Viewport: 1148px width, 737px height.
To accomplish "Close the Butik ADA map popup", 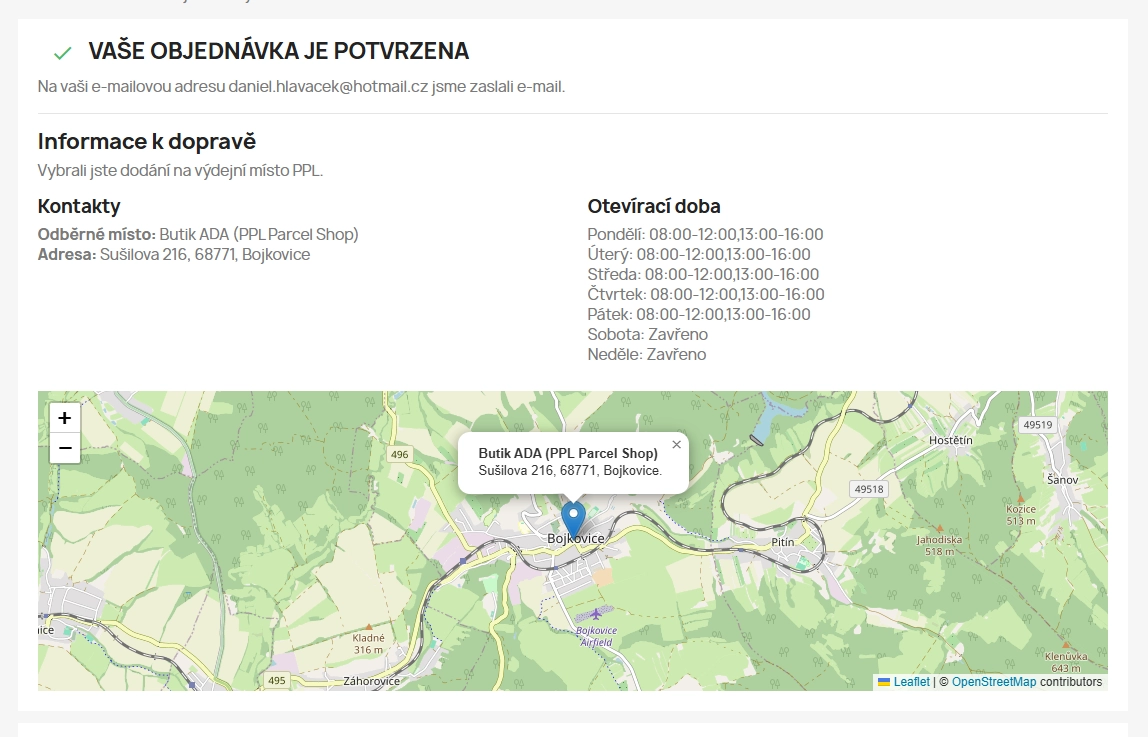I will tap(676, 445).
